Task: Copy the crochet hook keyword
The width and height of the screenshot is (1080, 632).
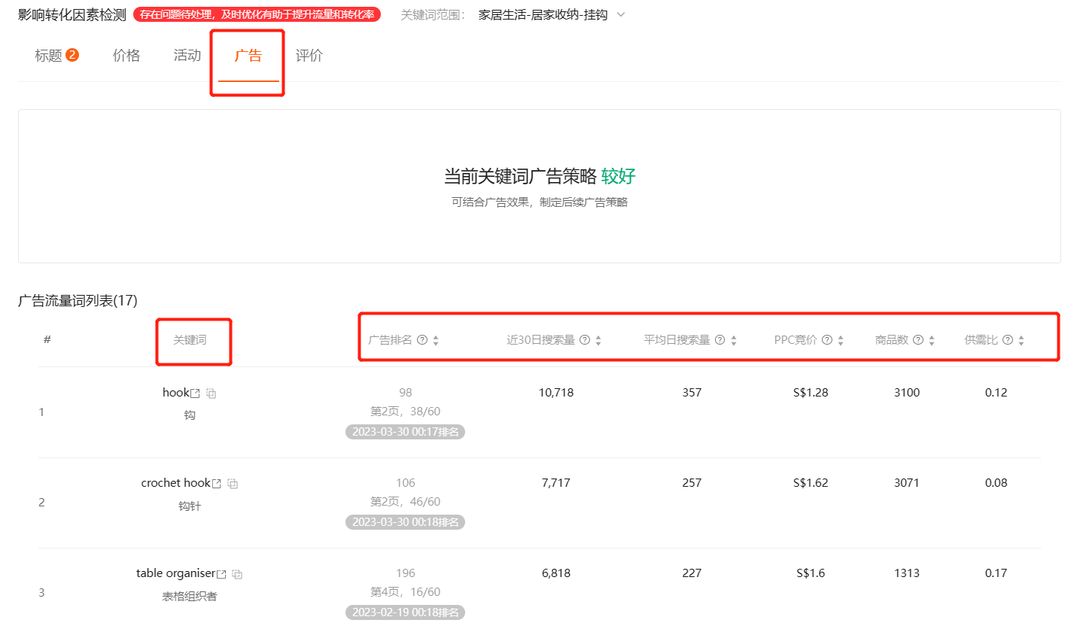Action: (233, 483)
